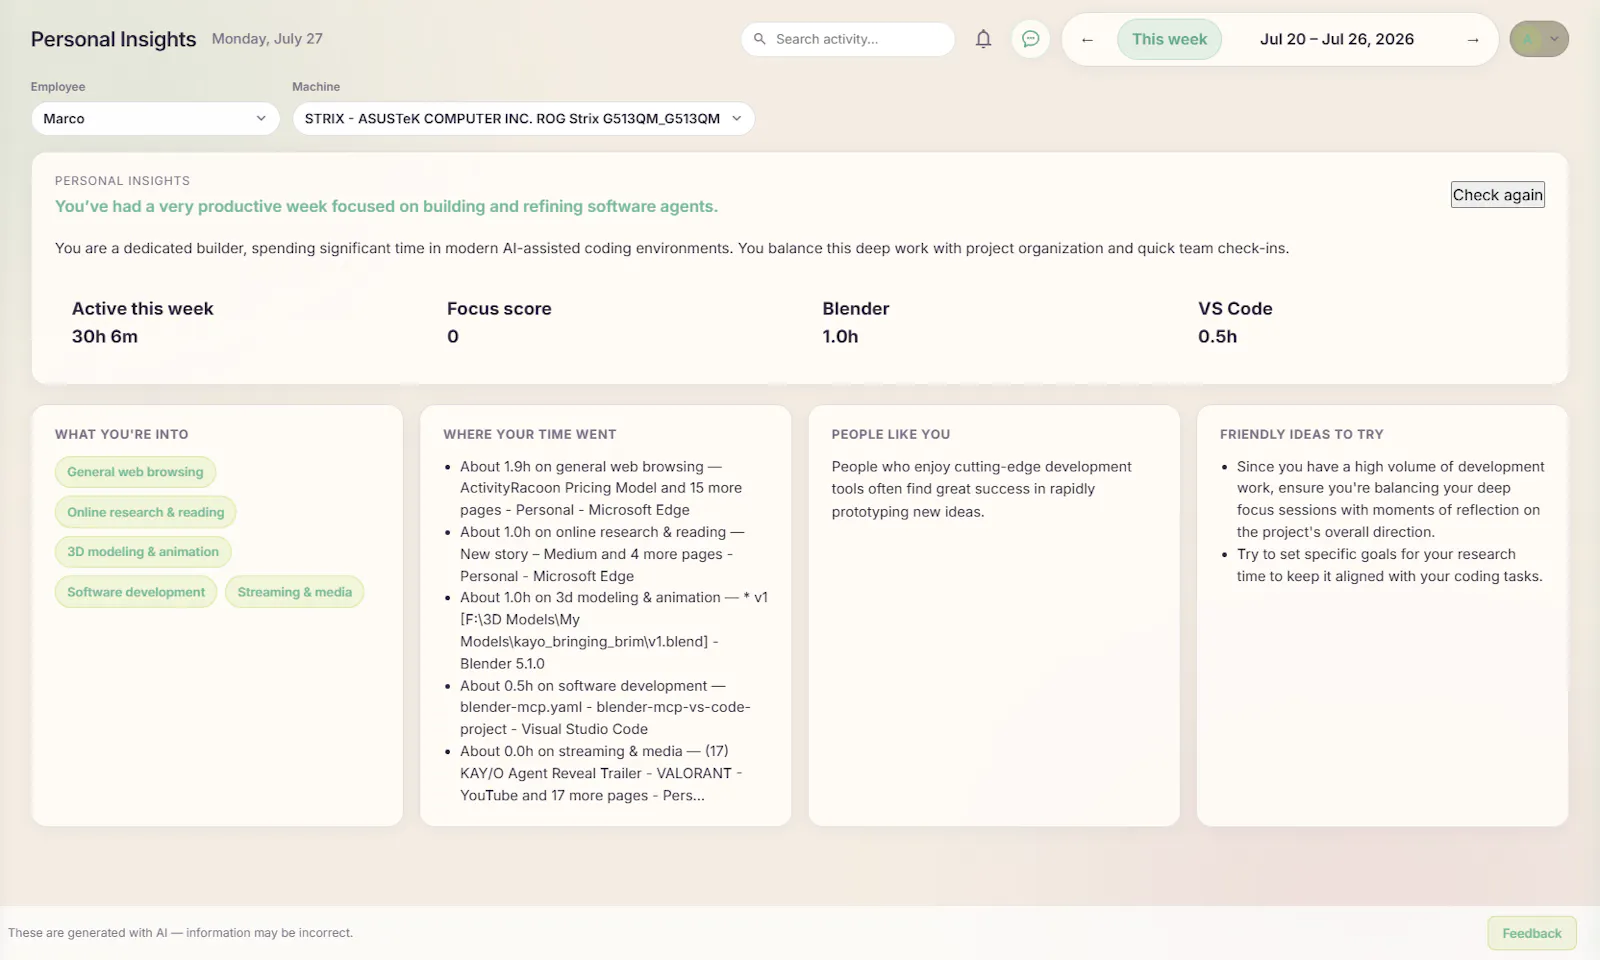The width and height of the screenshot is (1600, 960).
Task: Open the user avatar menu
Action: pos(1539,39)
